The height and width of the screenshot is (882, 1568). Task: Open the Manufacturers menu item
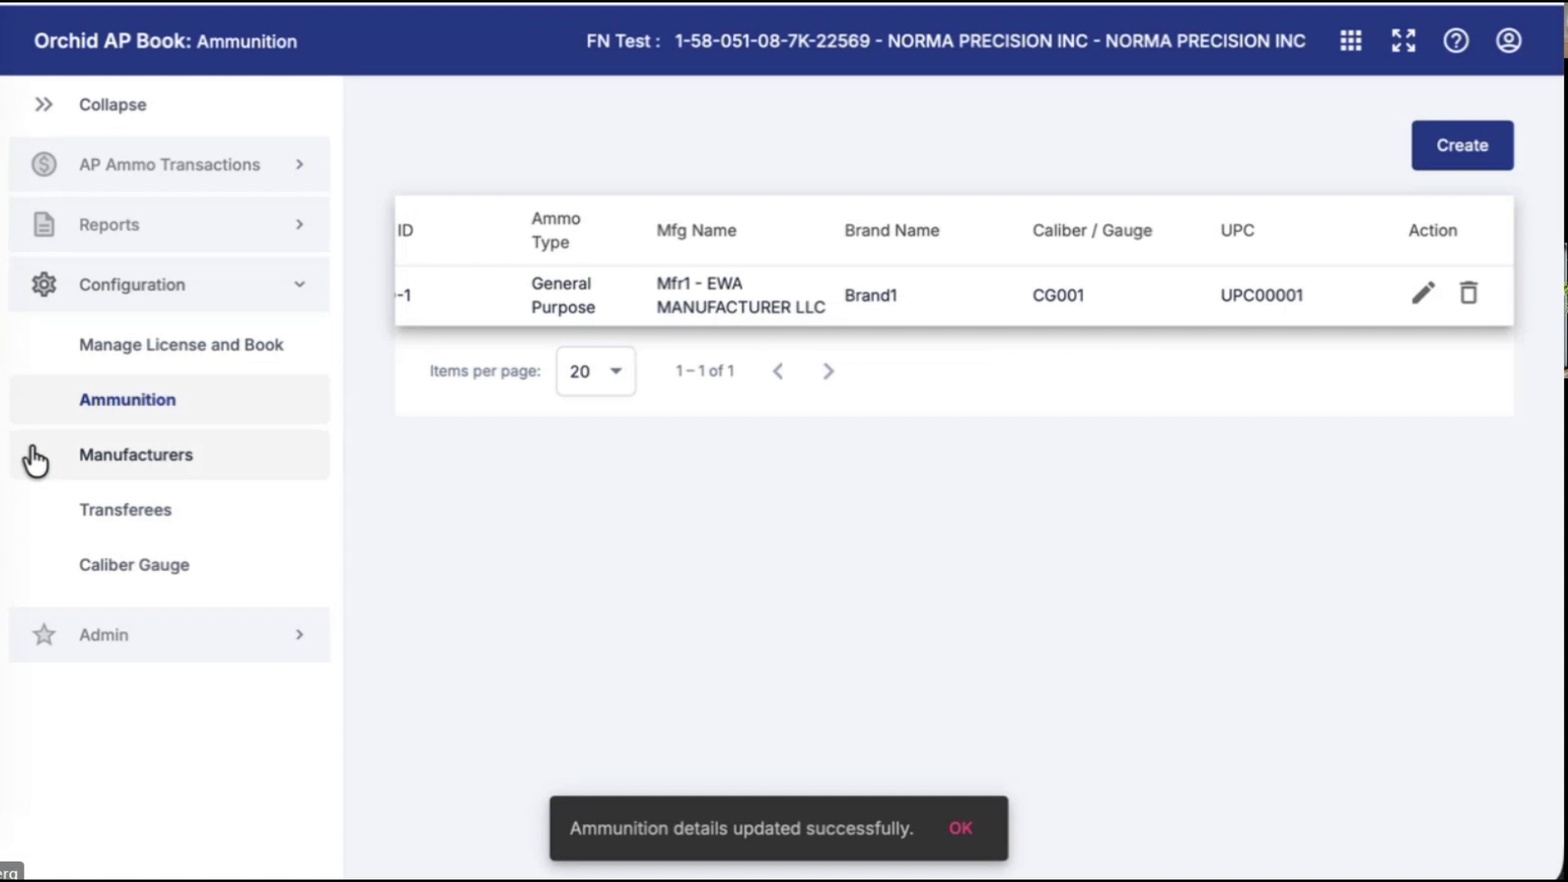[x=136, y=455]
